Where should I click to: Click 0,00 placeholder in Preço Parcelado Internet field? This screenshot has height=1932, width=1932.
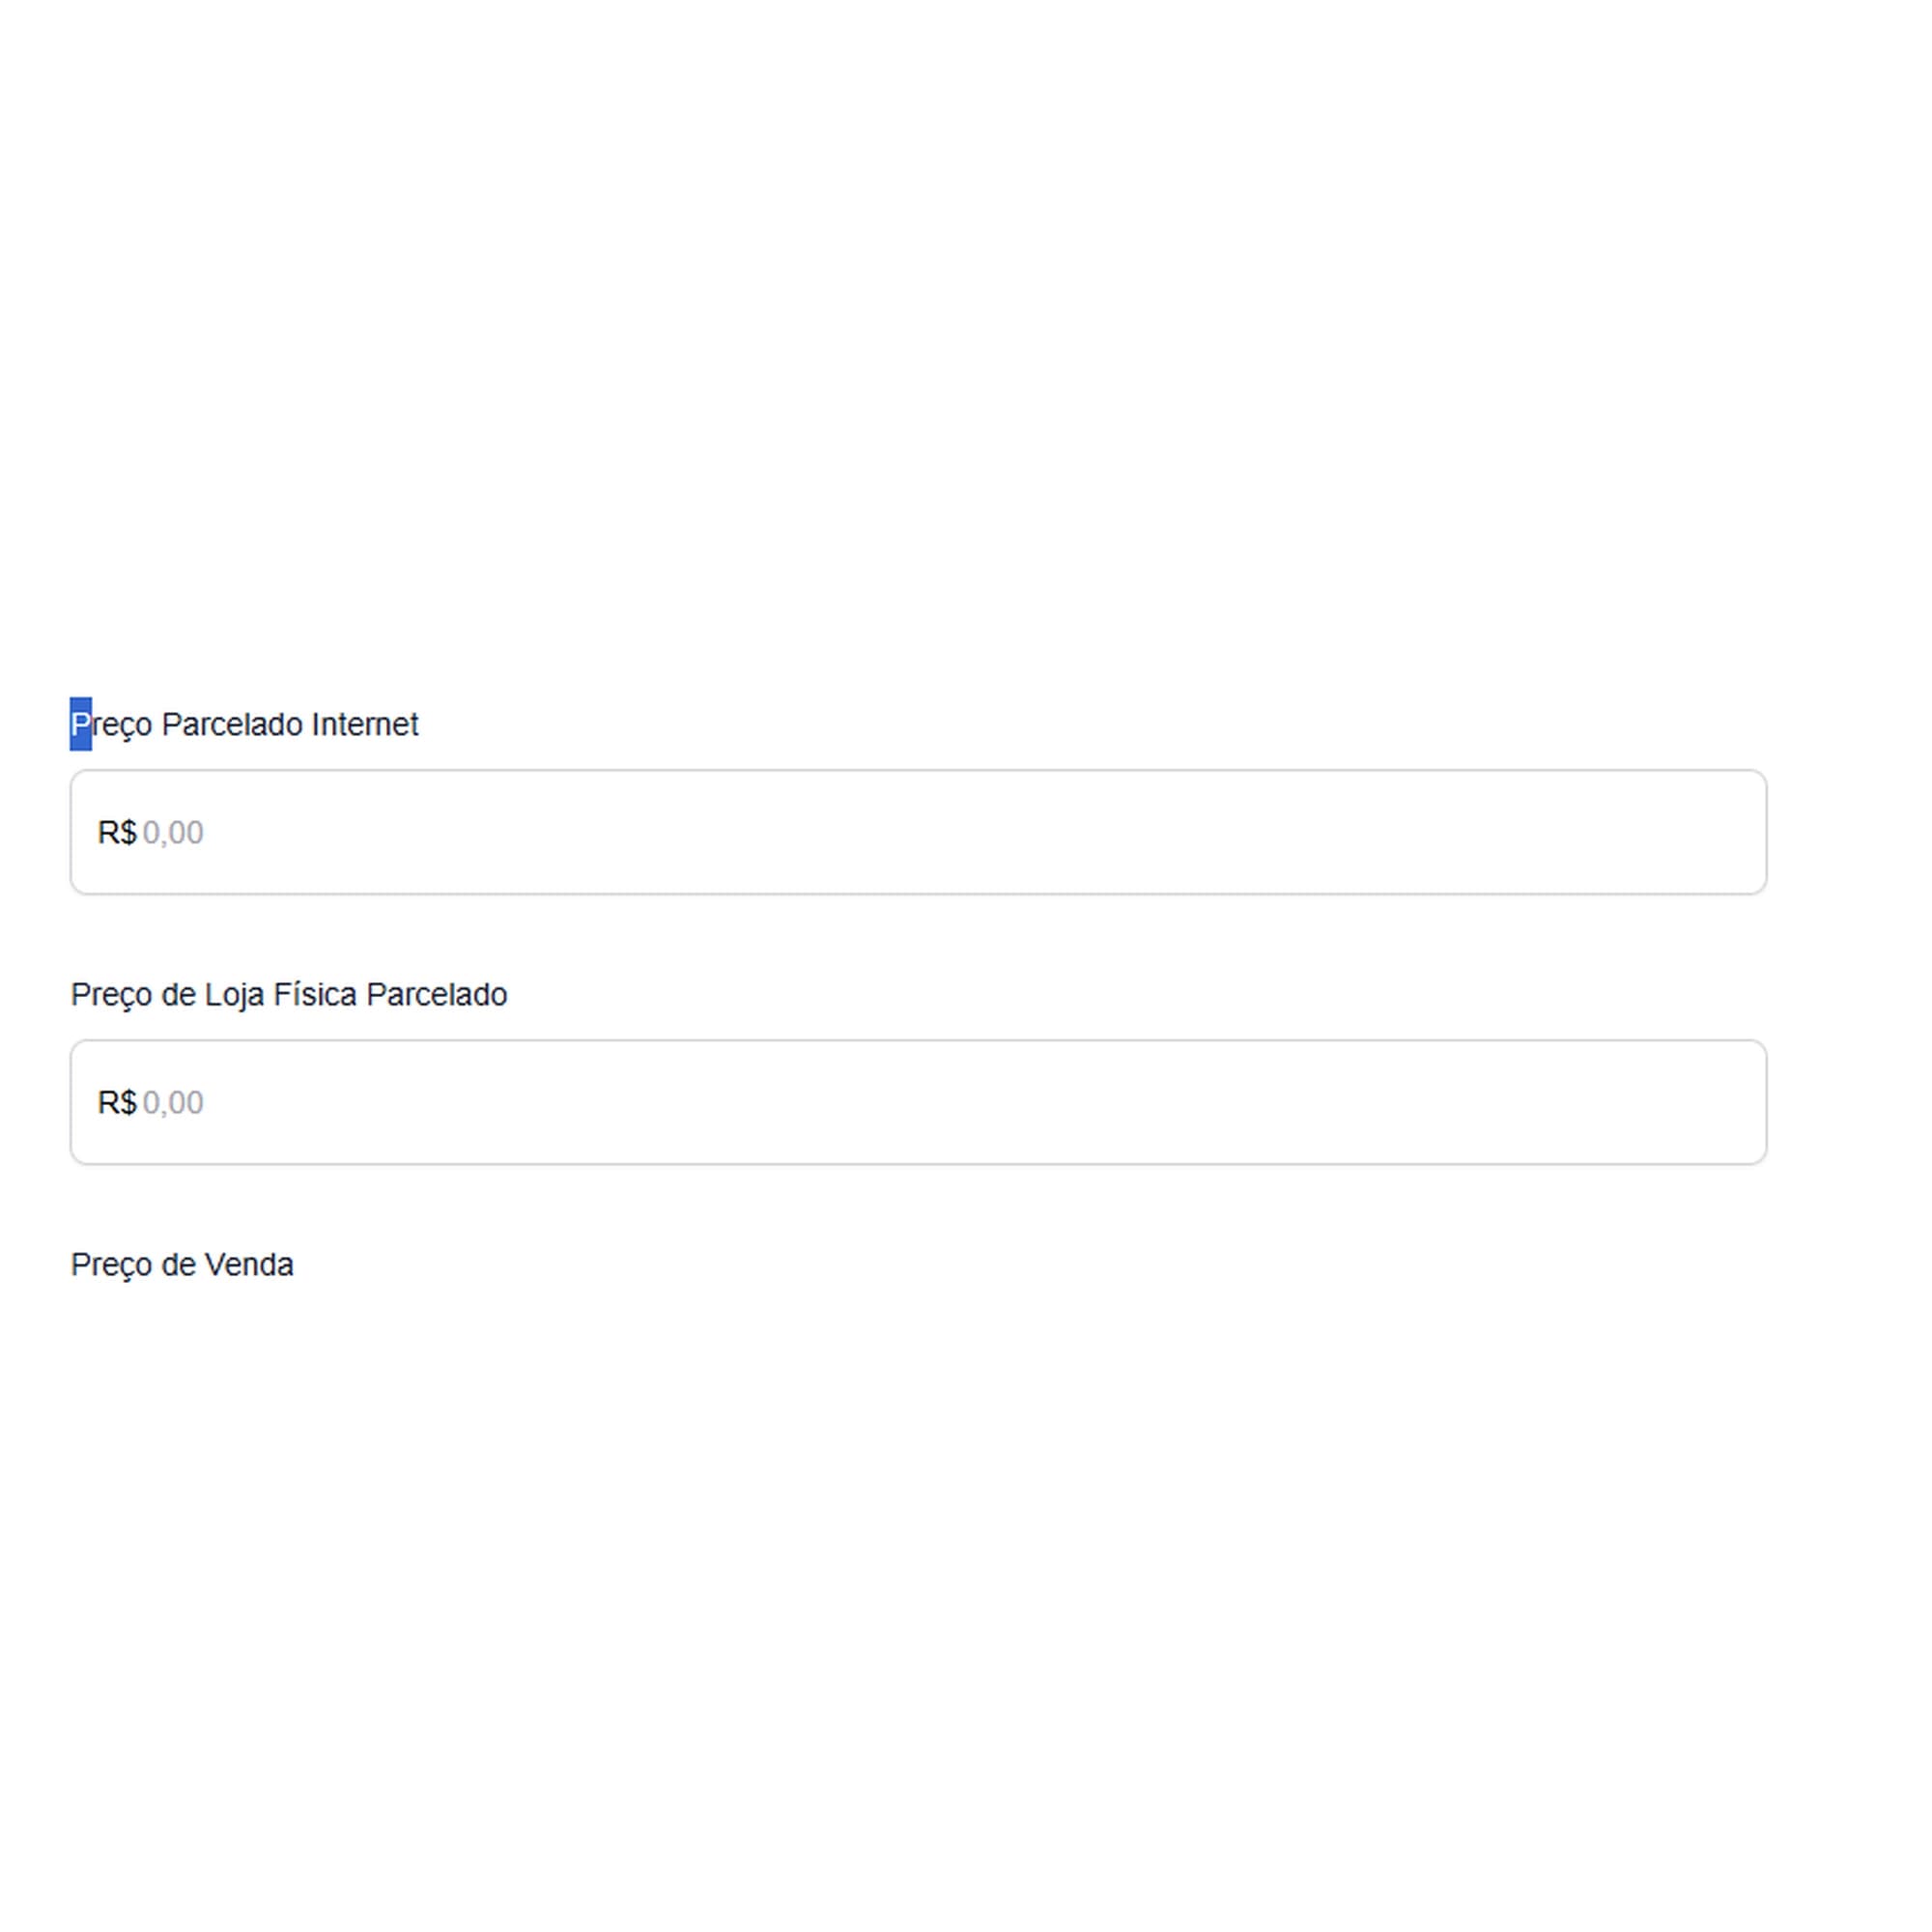pos(173,832)
